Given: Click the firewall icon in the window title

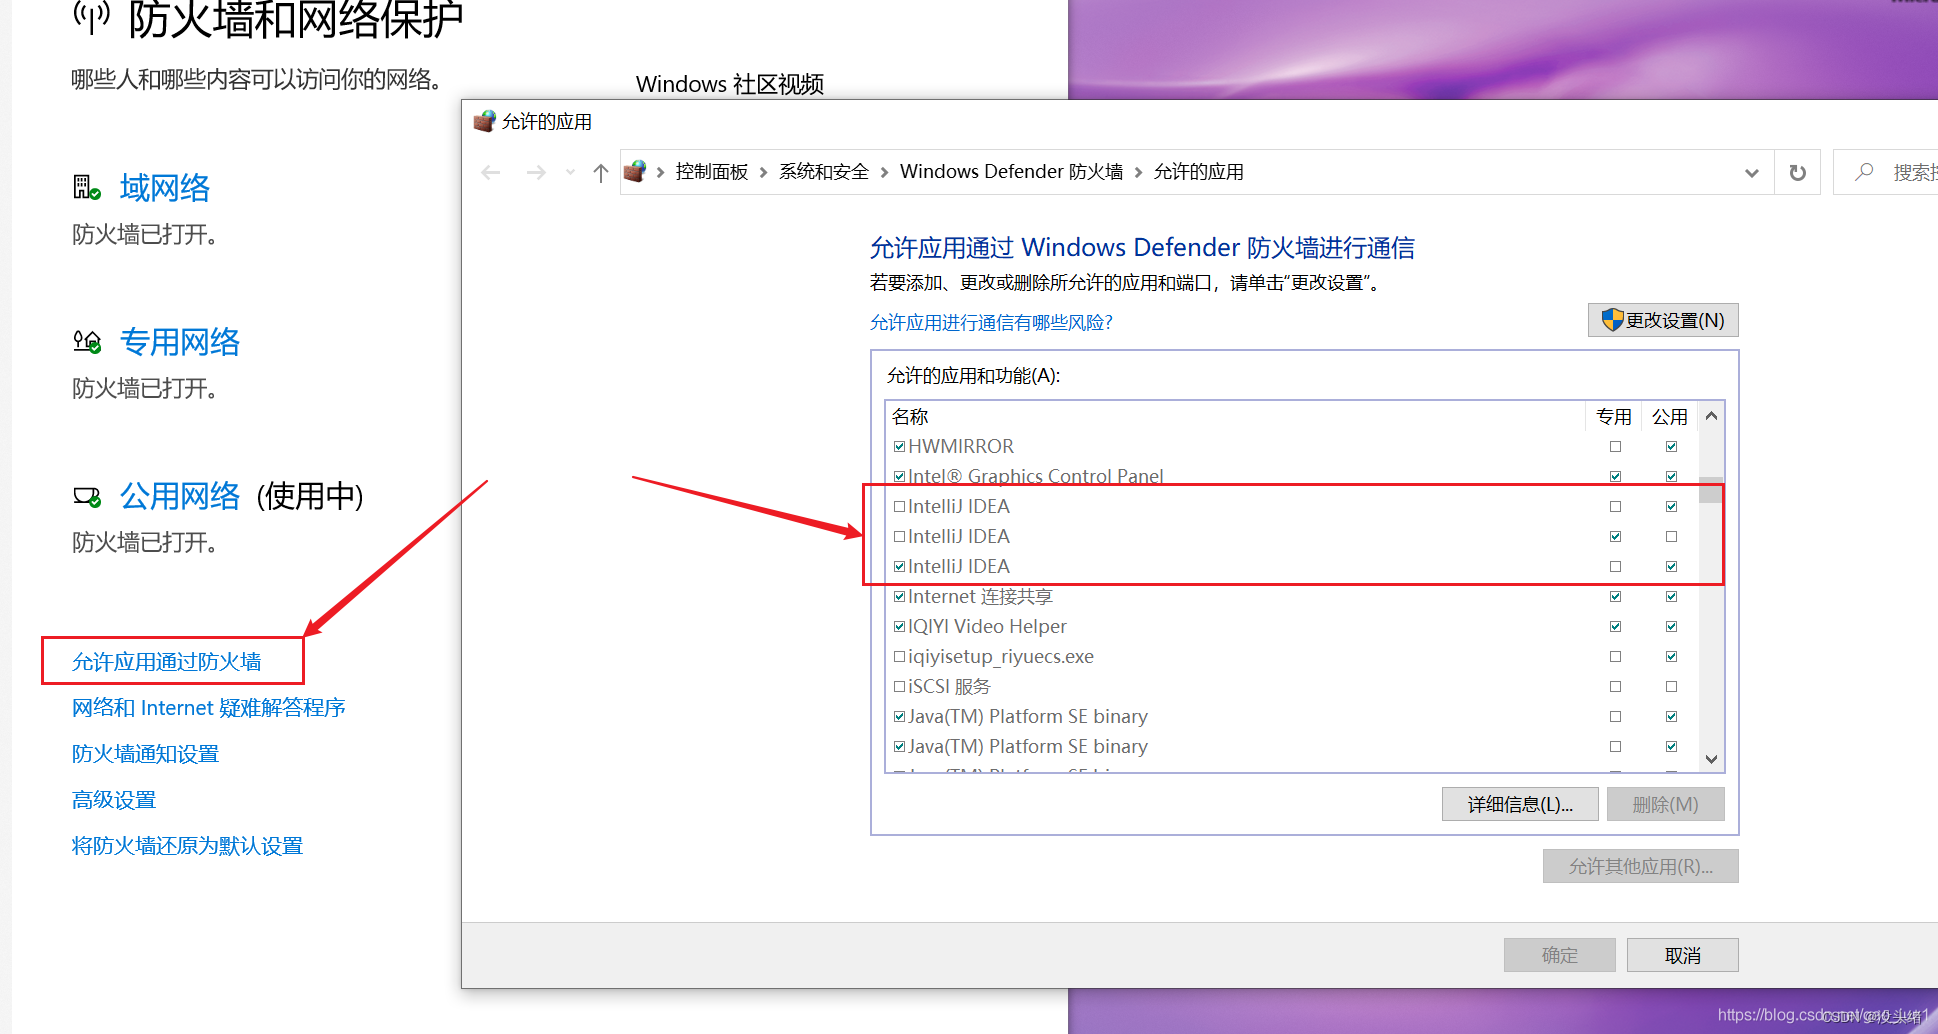Looking at the screenshot, I should (484, 121).
